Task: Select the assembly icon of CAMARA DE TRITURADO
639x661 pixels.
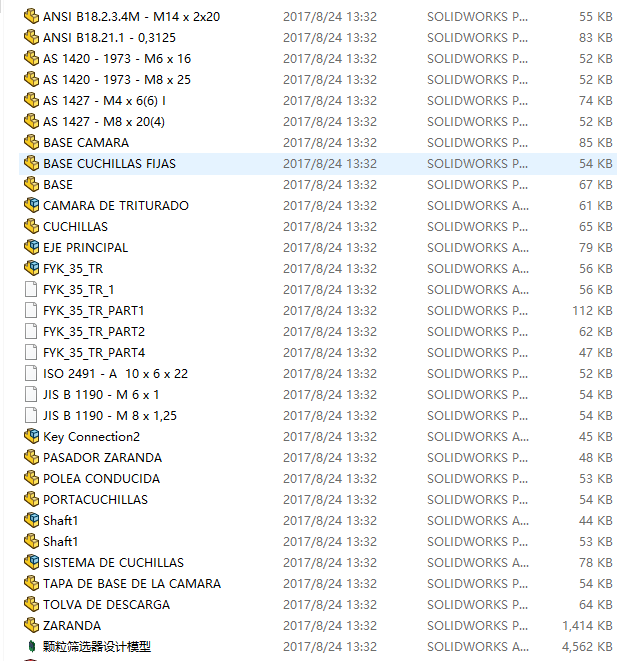Action: (x=31, y=205)
